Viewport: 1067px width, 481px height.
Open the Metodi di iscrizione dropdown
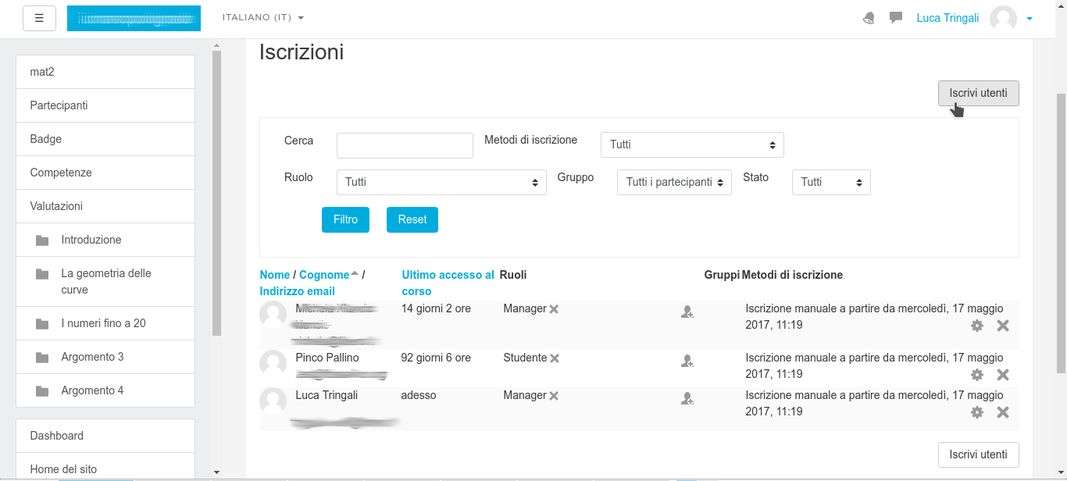click(692, 145)
